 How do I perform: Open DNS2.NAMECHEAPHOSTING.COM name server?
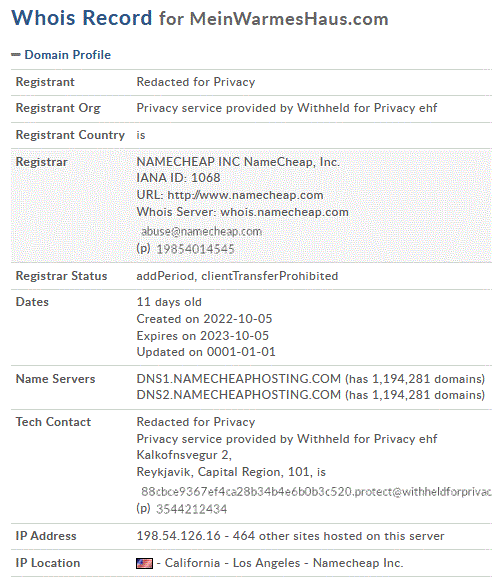click(238, 395)
